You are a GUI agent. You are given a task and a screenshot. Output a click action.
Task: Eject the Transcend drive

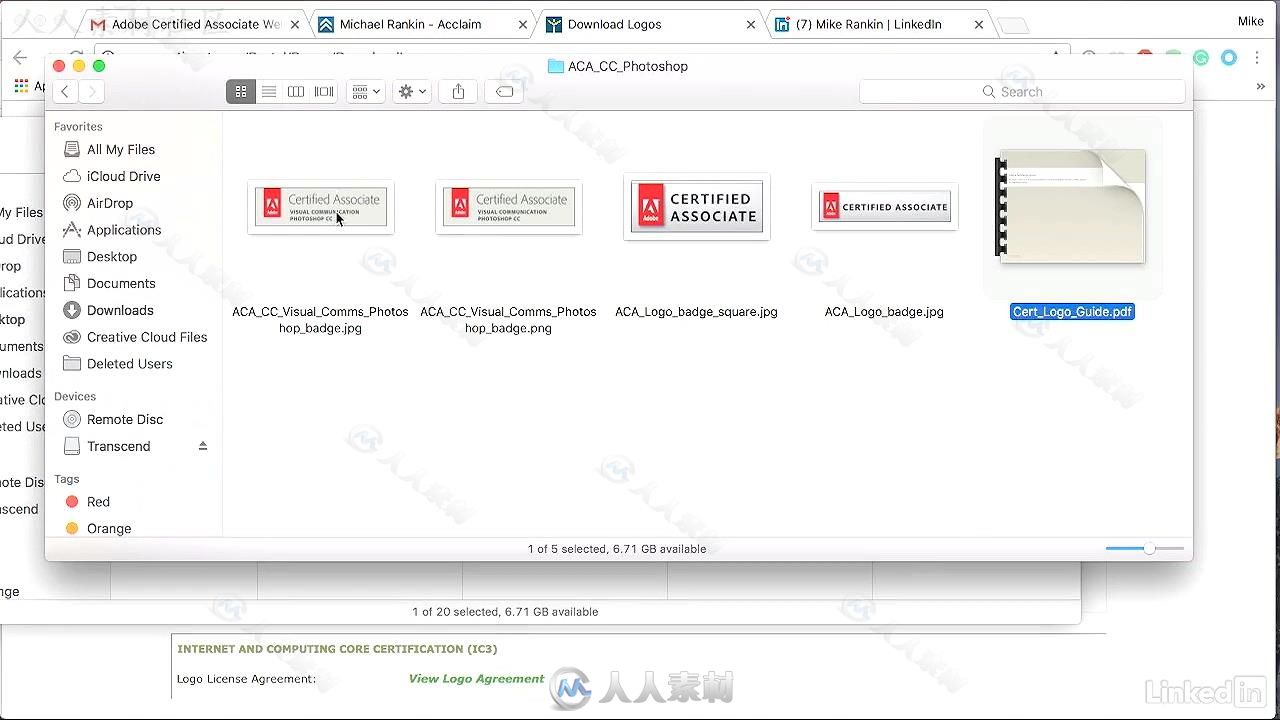coord(203,446)
